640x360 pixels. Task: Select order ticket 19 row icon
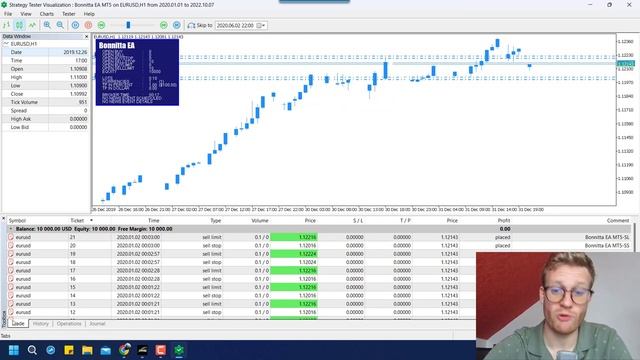point(11,254)
